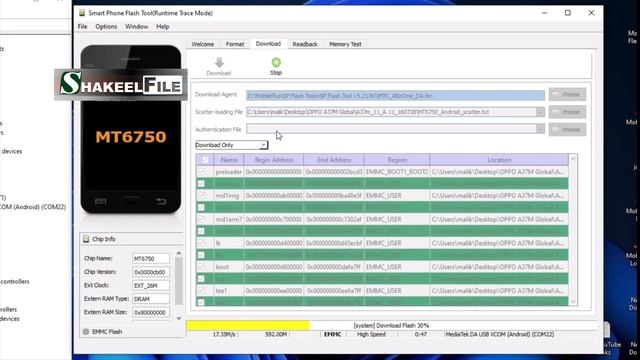Click the EMMC Flash icon
The image size is (640, 360).
[x=86, y=331]
